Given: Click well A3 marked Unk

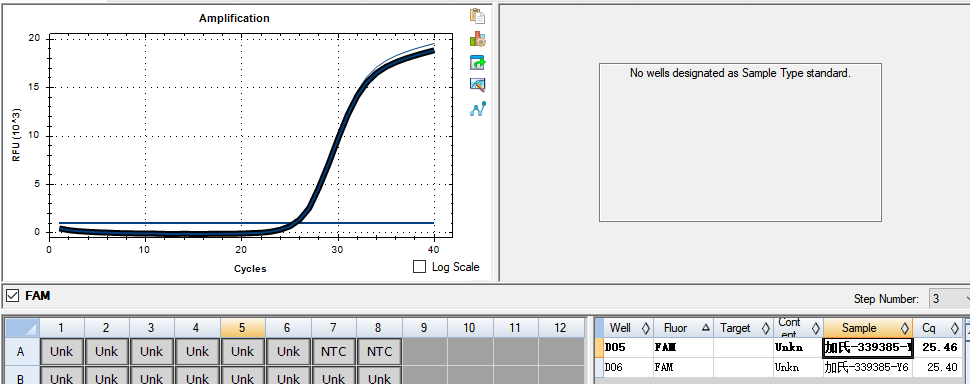Looking at the screenshot, I should [152, 352].
